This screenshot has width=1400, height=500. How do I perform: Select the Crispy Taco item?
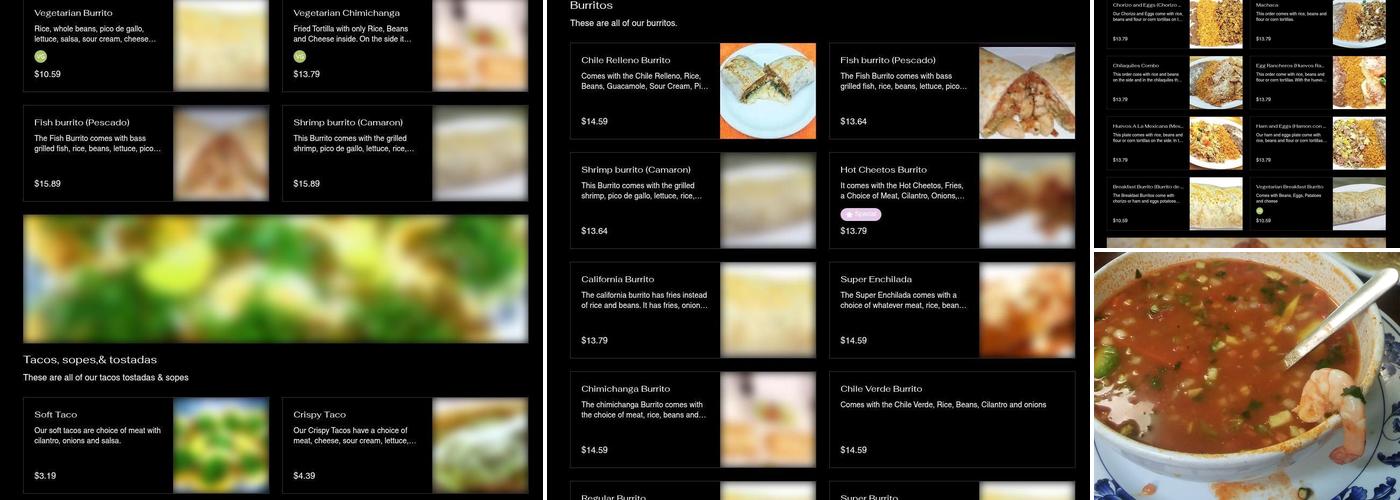pos(405,446)
